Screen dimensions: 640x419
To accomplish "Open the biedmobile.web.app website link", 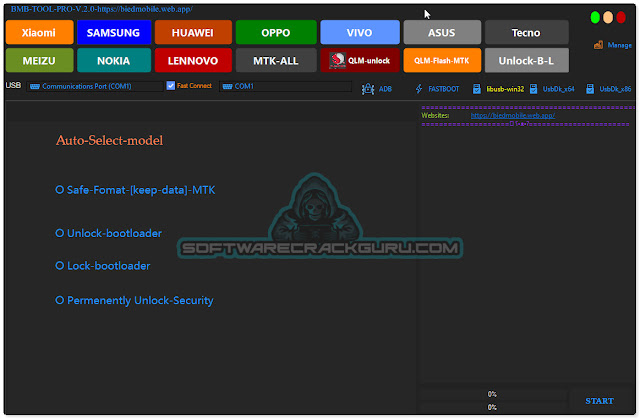I will (513, 115).
